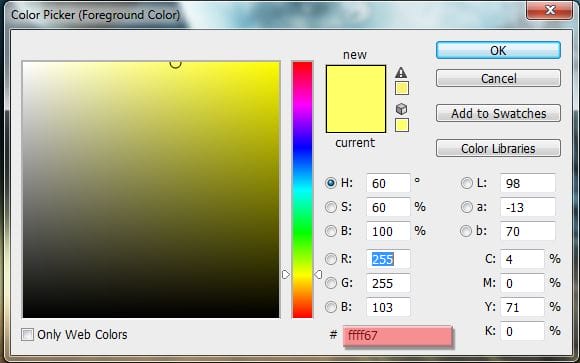Click the Cancel button
The image size is (580, 363).
(x=498, y=78)
